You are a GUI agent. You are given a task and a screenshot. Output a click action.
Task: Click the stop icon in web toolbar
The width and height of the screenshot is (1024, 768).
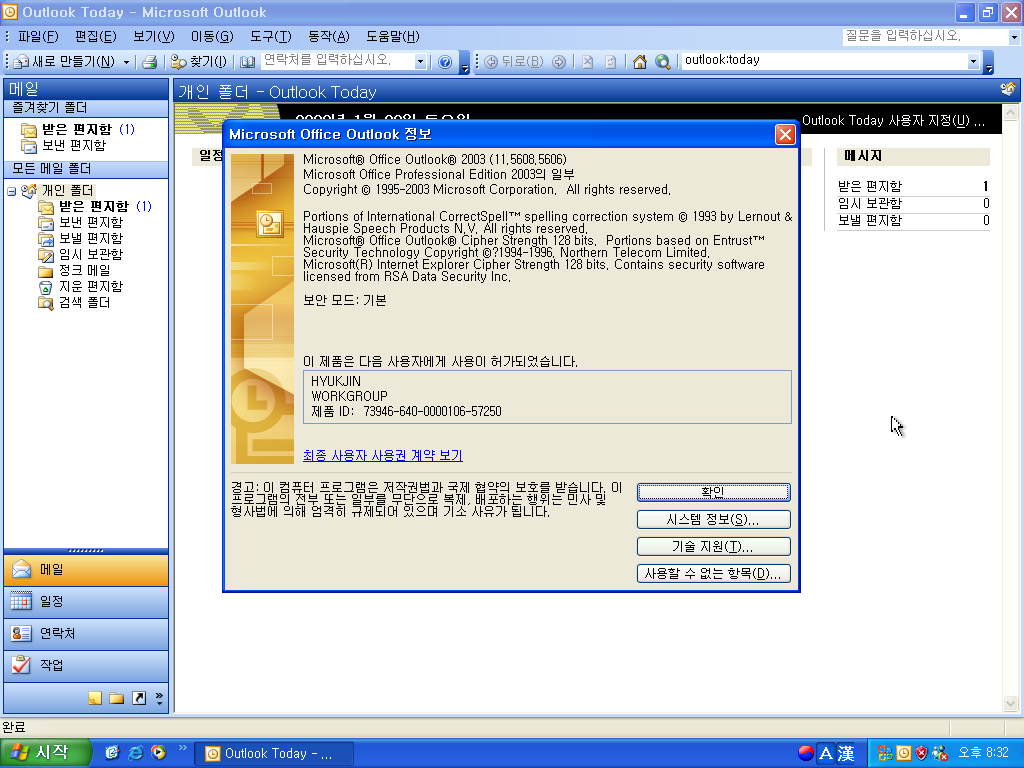588,62
